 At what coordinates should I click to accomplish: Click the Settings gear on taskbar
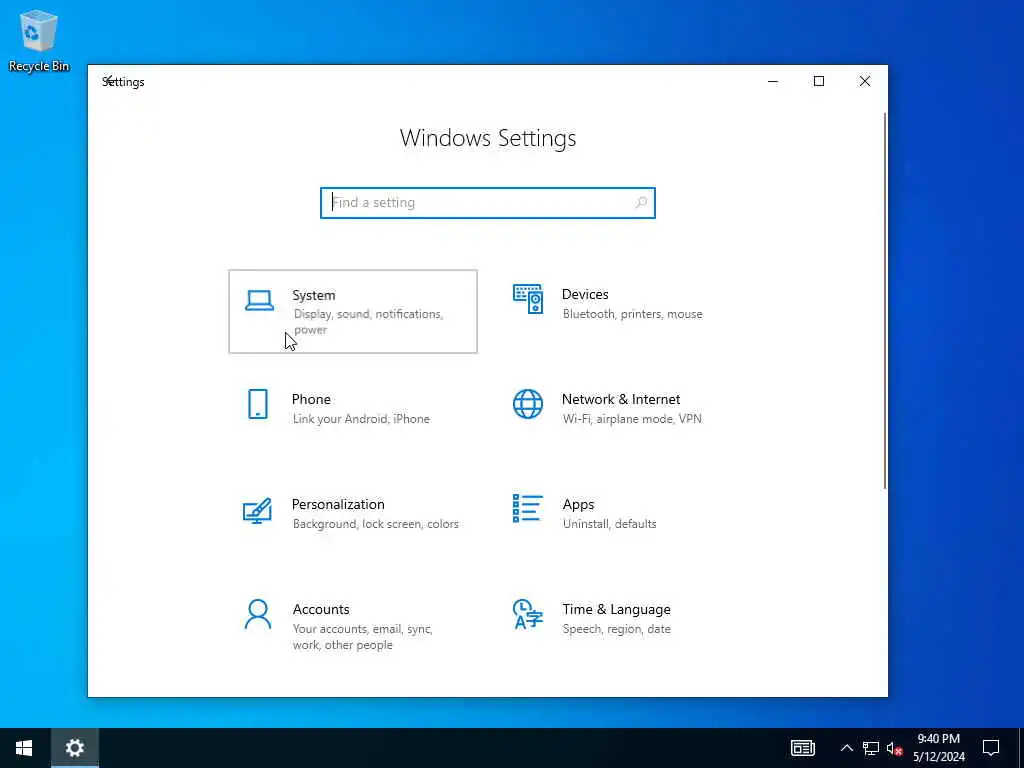(74, 748)
